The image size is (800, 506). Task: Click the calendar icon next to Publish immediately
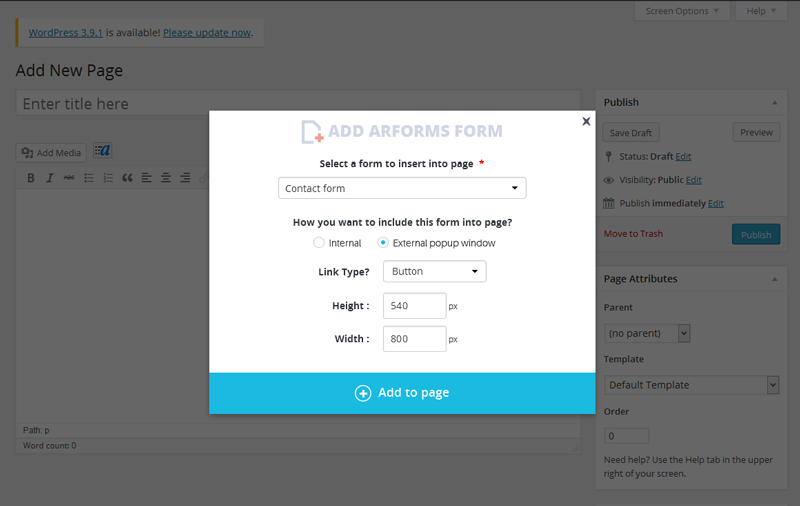point(609,203)
